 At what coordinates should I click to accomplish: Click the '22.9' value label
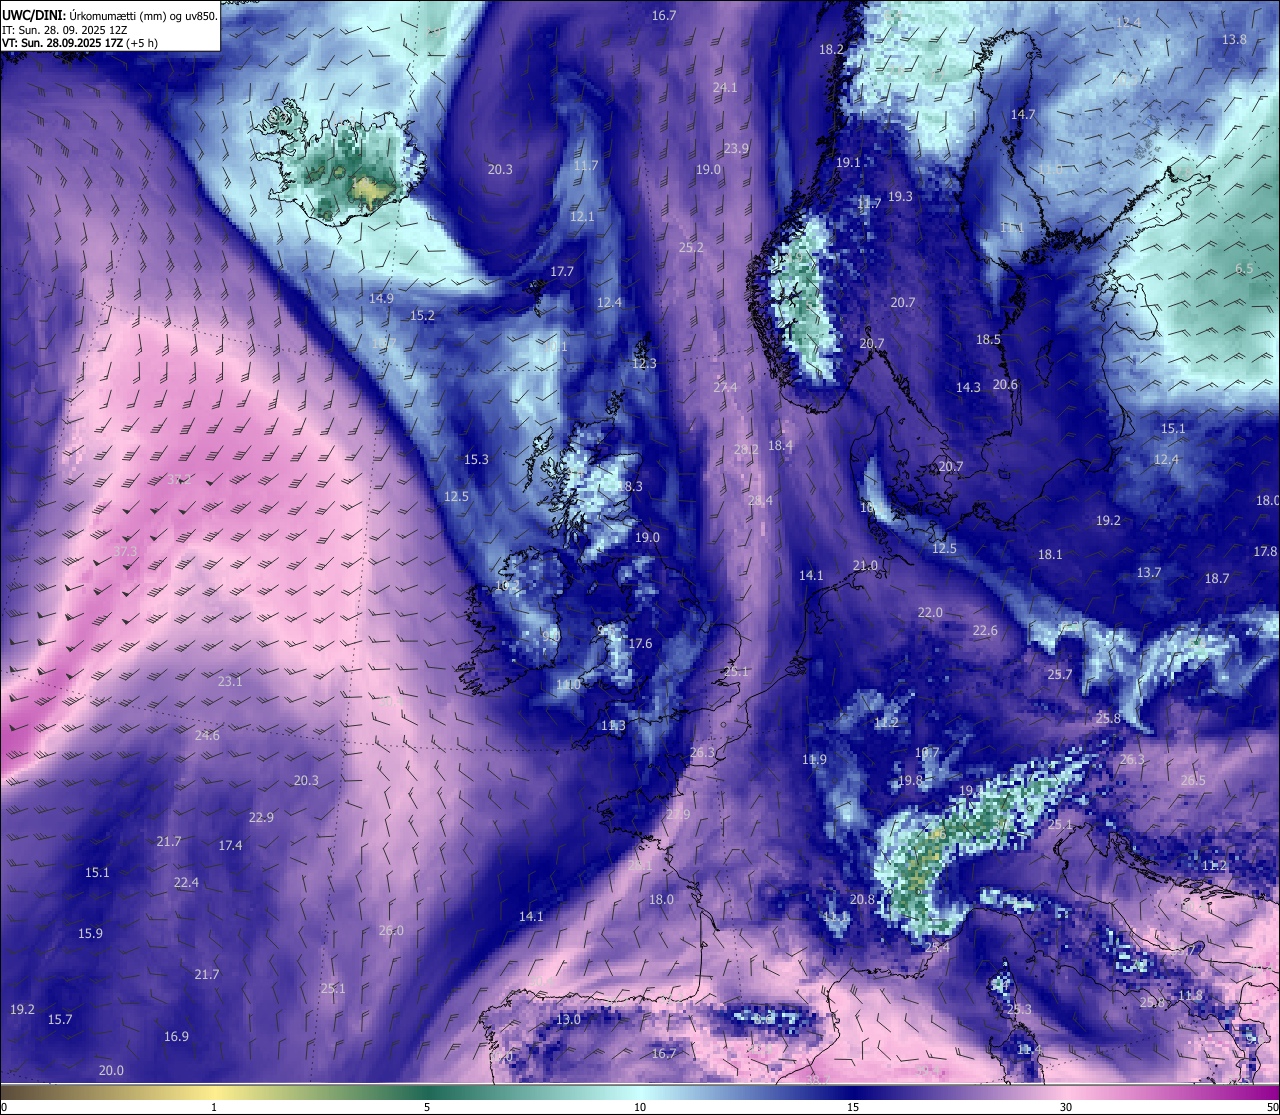tap(261, 817)
